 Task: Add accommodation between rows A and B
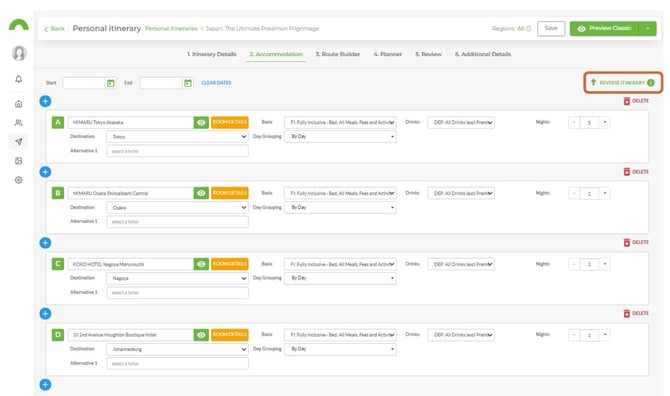[45, 172]
